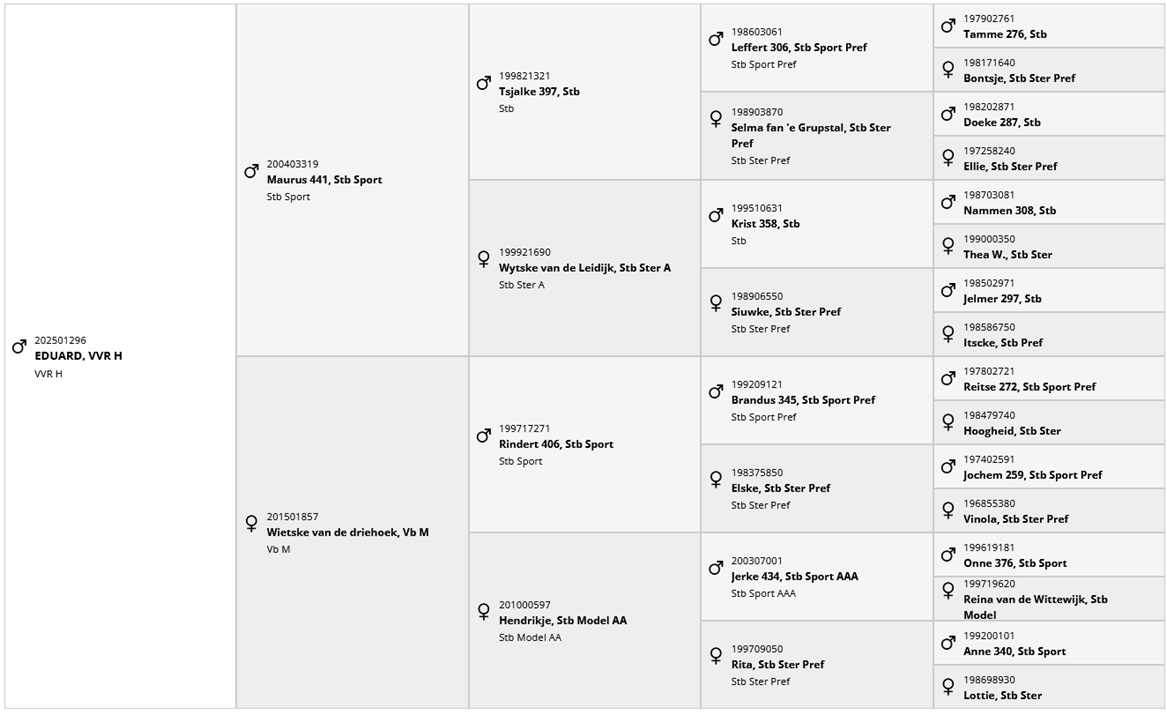Open Elske, Stb Ster Pref entry

[x=780, y=488]
